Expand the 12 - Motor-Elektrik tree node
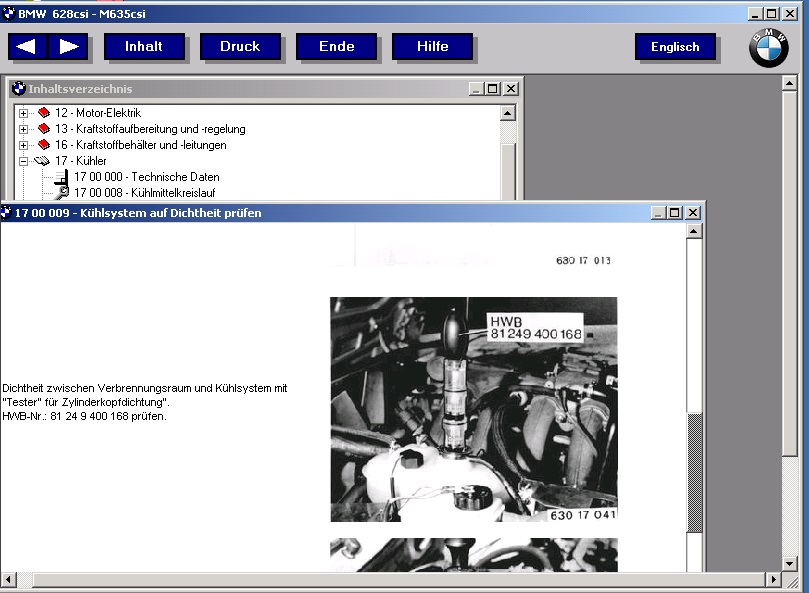Viewport: 809px width, 593px height. 24,113
